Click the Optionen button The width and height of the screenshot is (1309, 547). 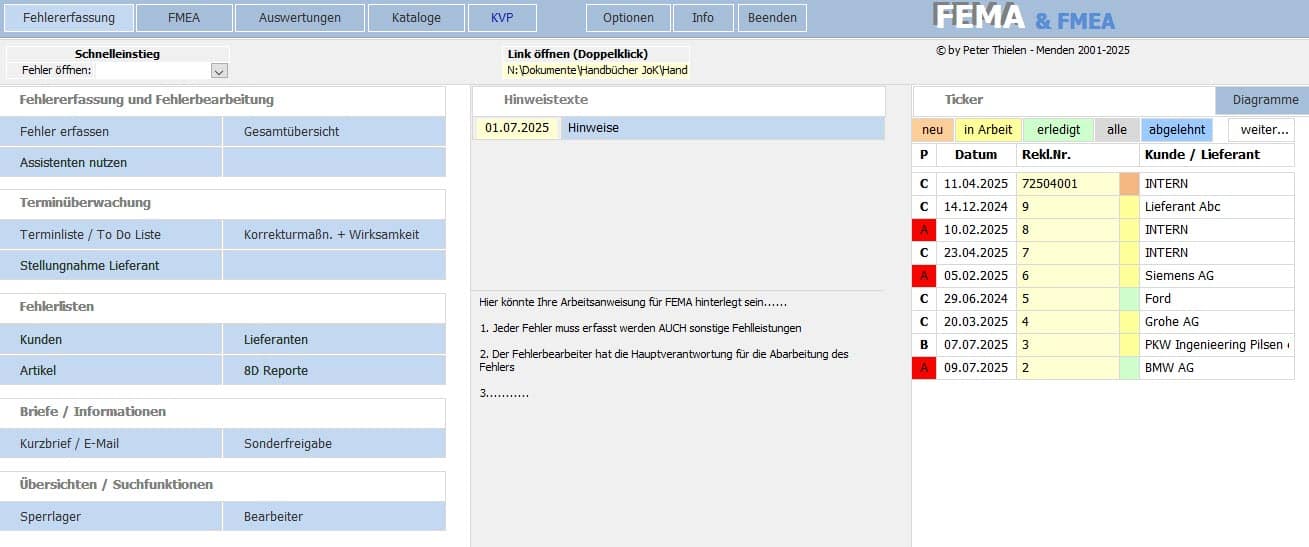tap(628, 17)
